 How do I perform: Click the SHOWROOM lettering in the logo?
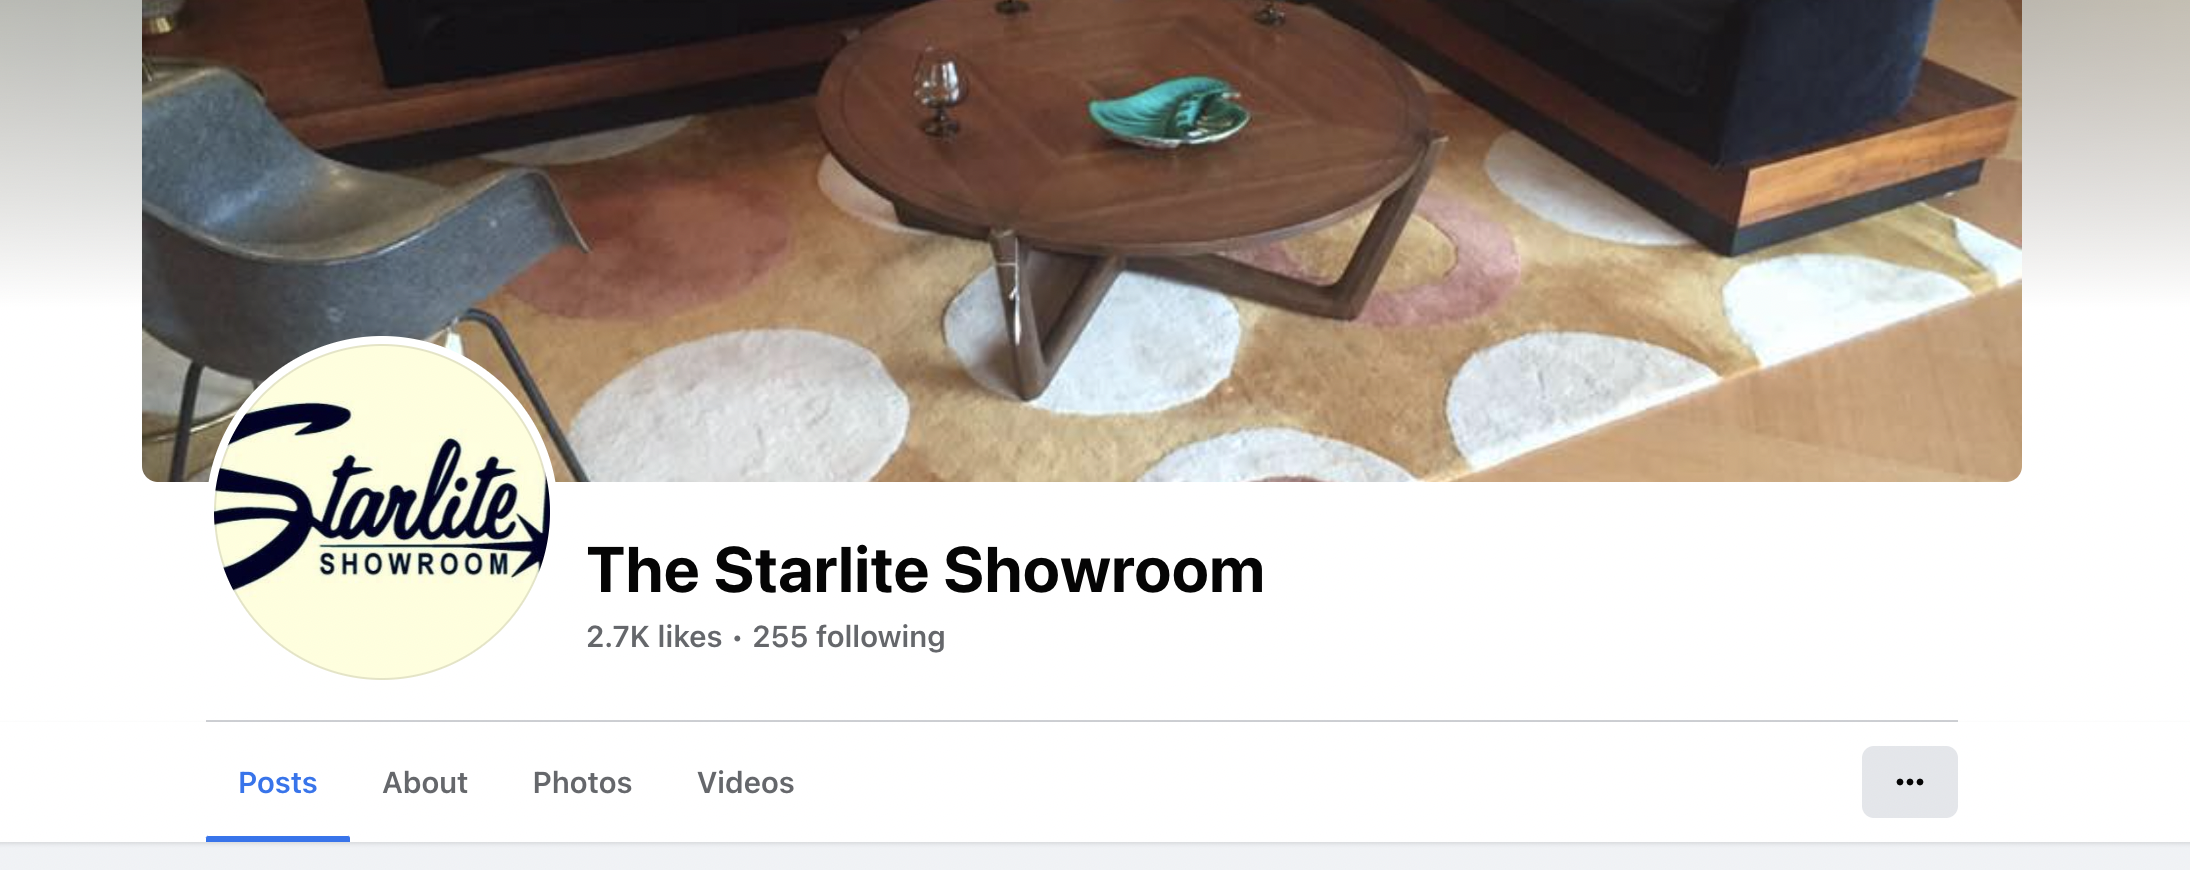[x=415, y=564]
